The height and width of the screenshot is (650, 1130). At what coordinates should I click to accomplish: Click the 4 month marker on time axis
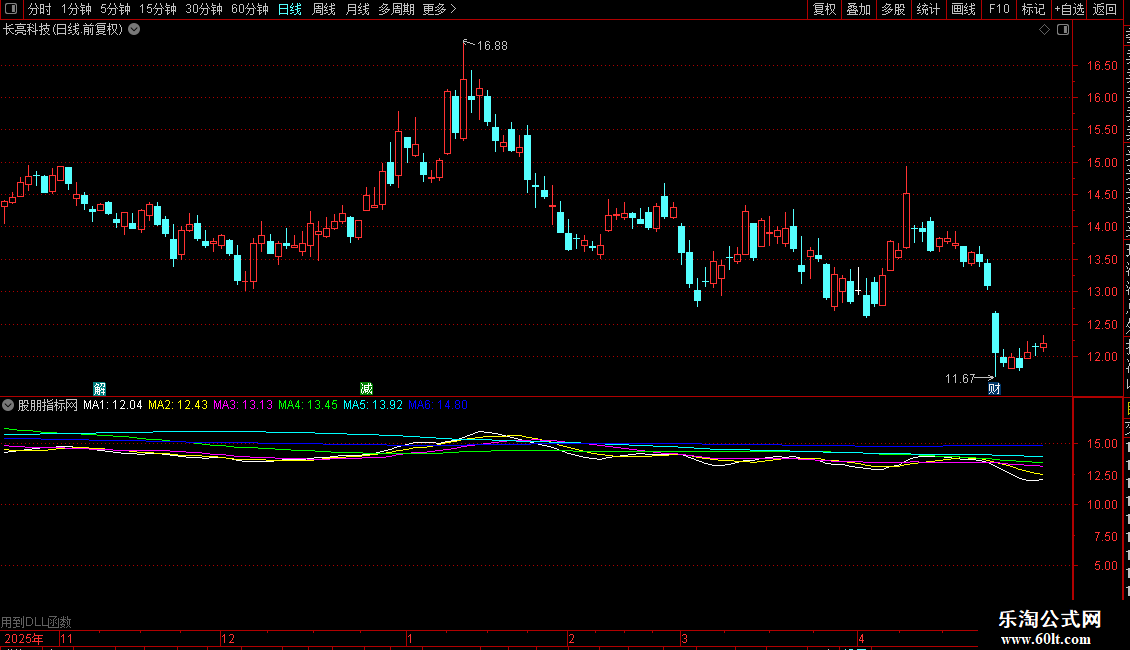pos(860,638)
